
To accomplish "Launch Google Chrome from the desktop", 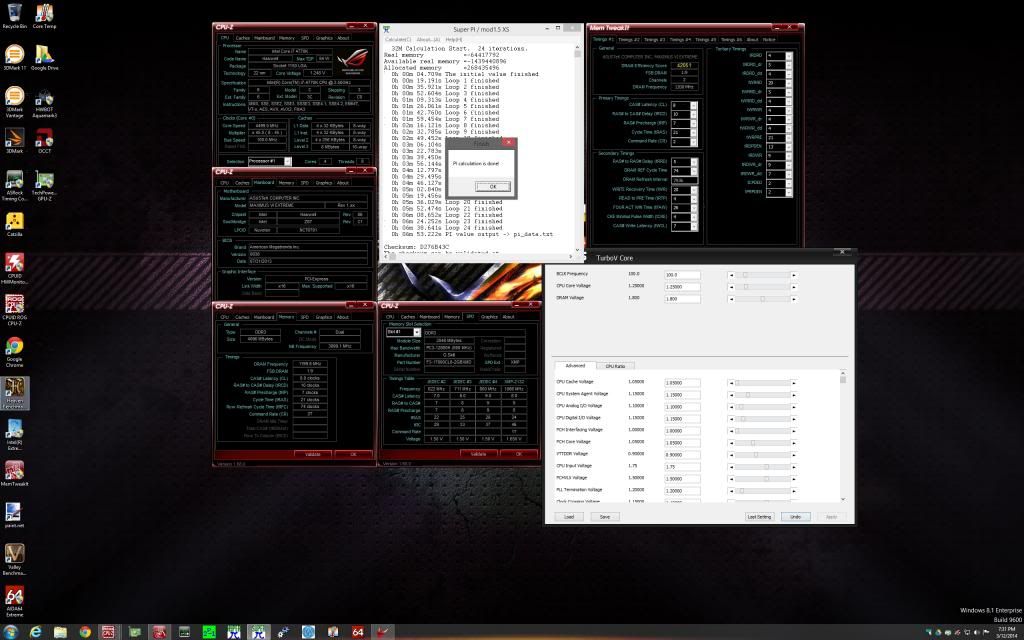I will [x=14, y=353].
